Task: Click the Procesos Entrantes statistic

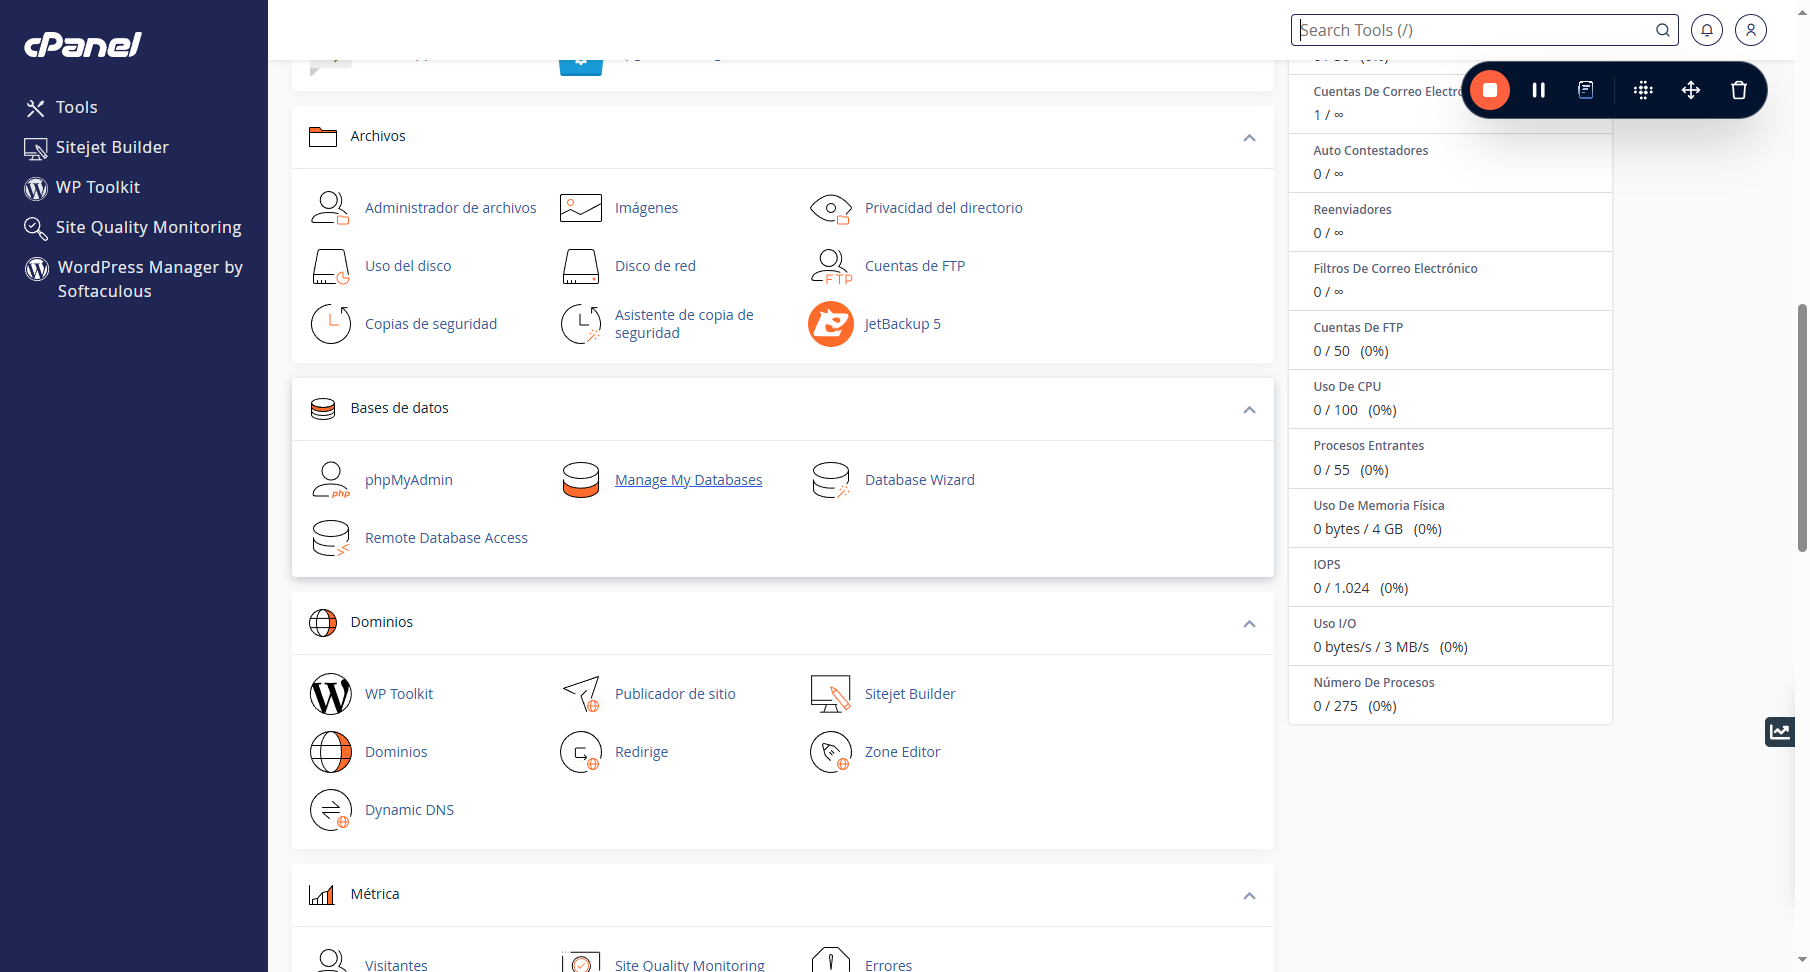Action: coord(1450,458)
